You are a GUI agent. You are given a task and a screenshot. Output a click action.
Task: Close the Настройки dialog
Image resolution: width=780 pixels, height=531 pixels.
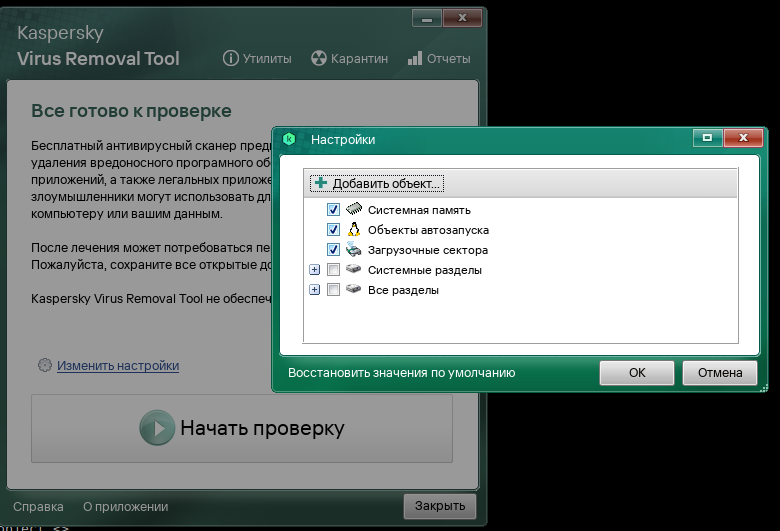click(743, 138)
